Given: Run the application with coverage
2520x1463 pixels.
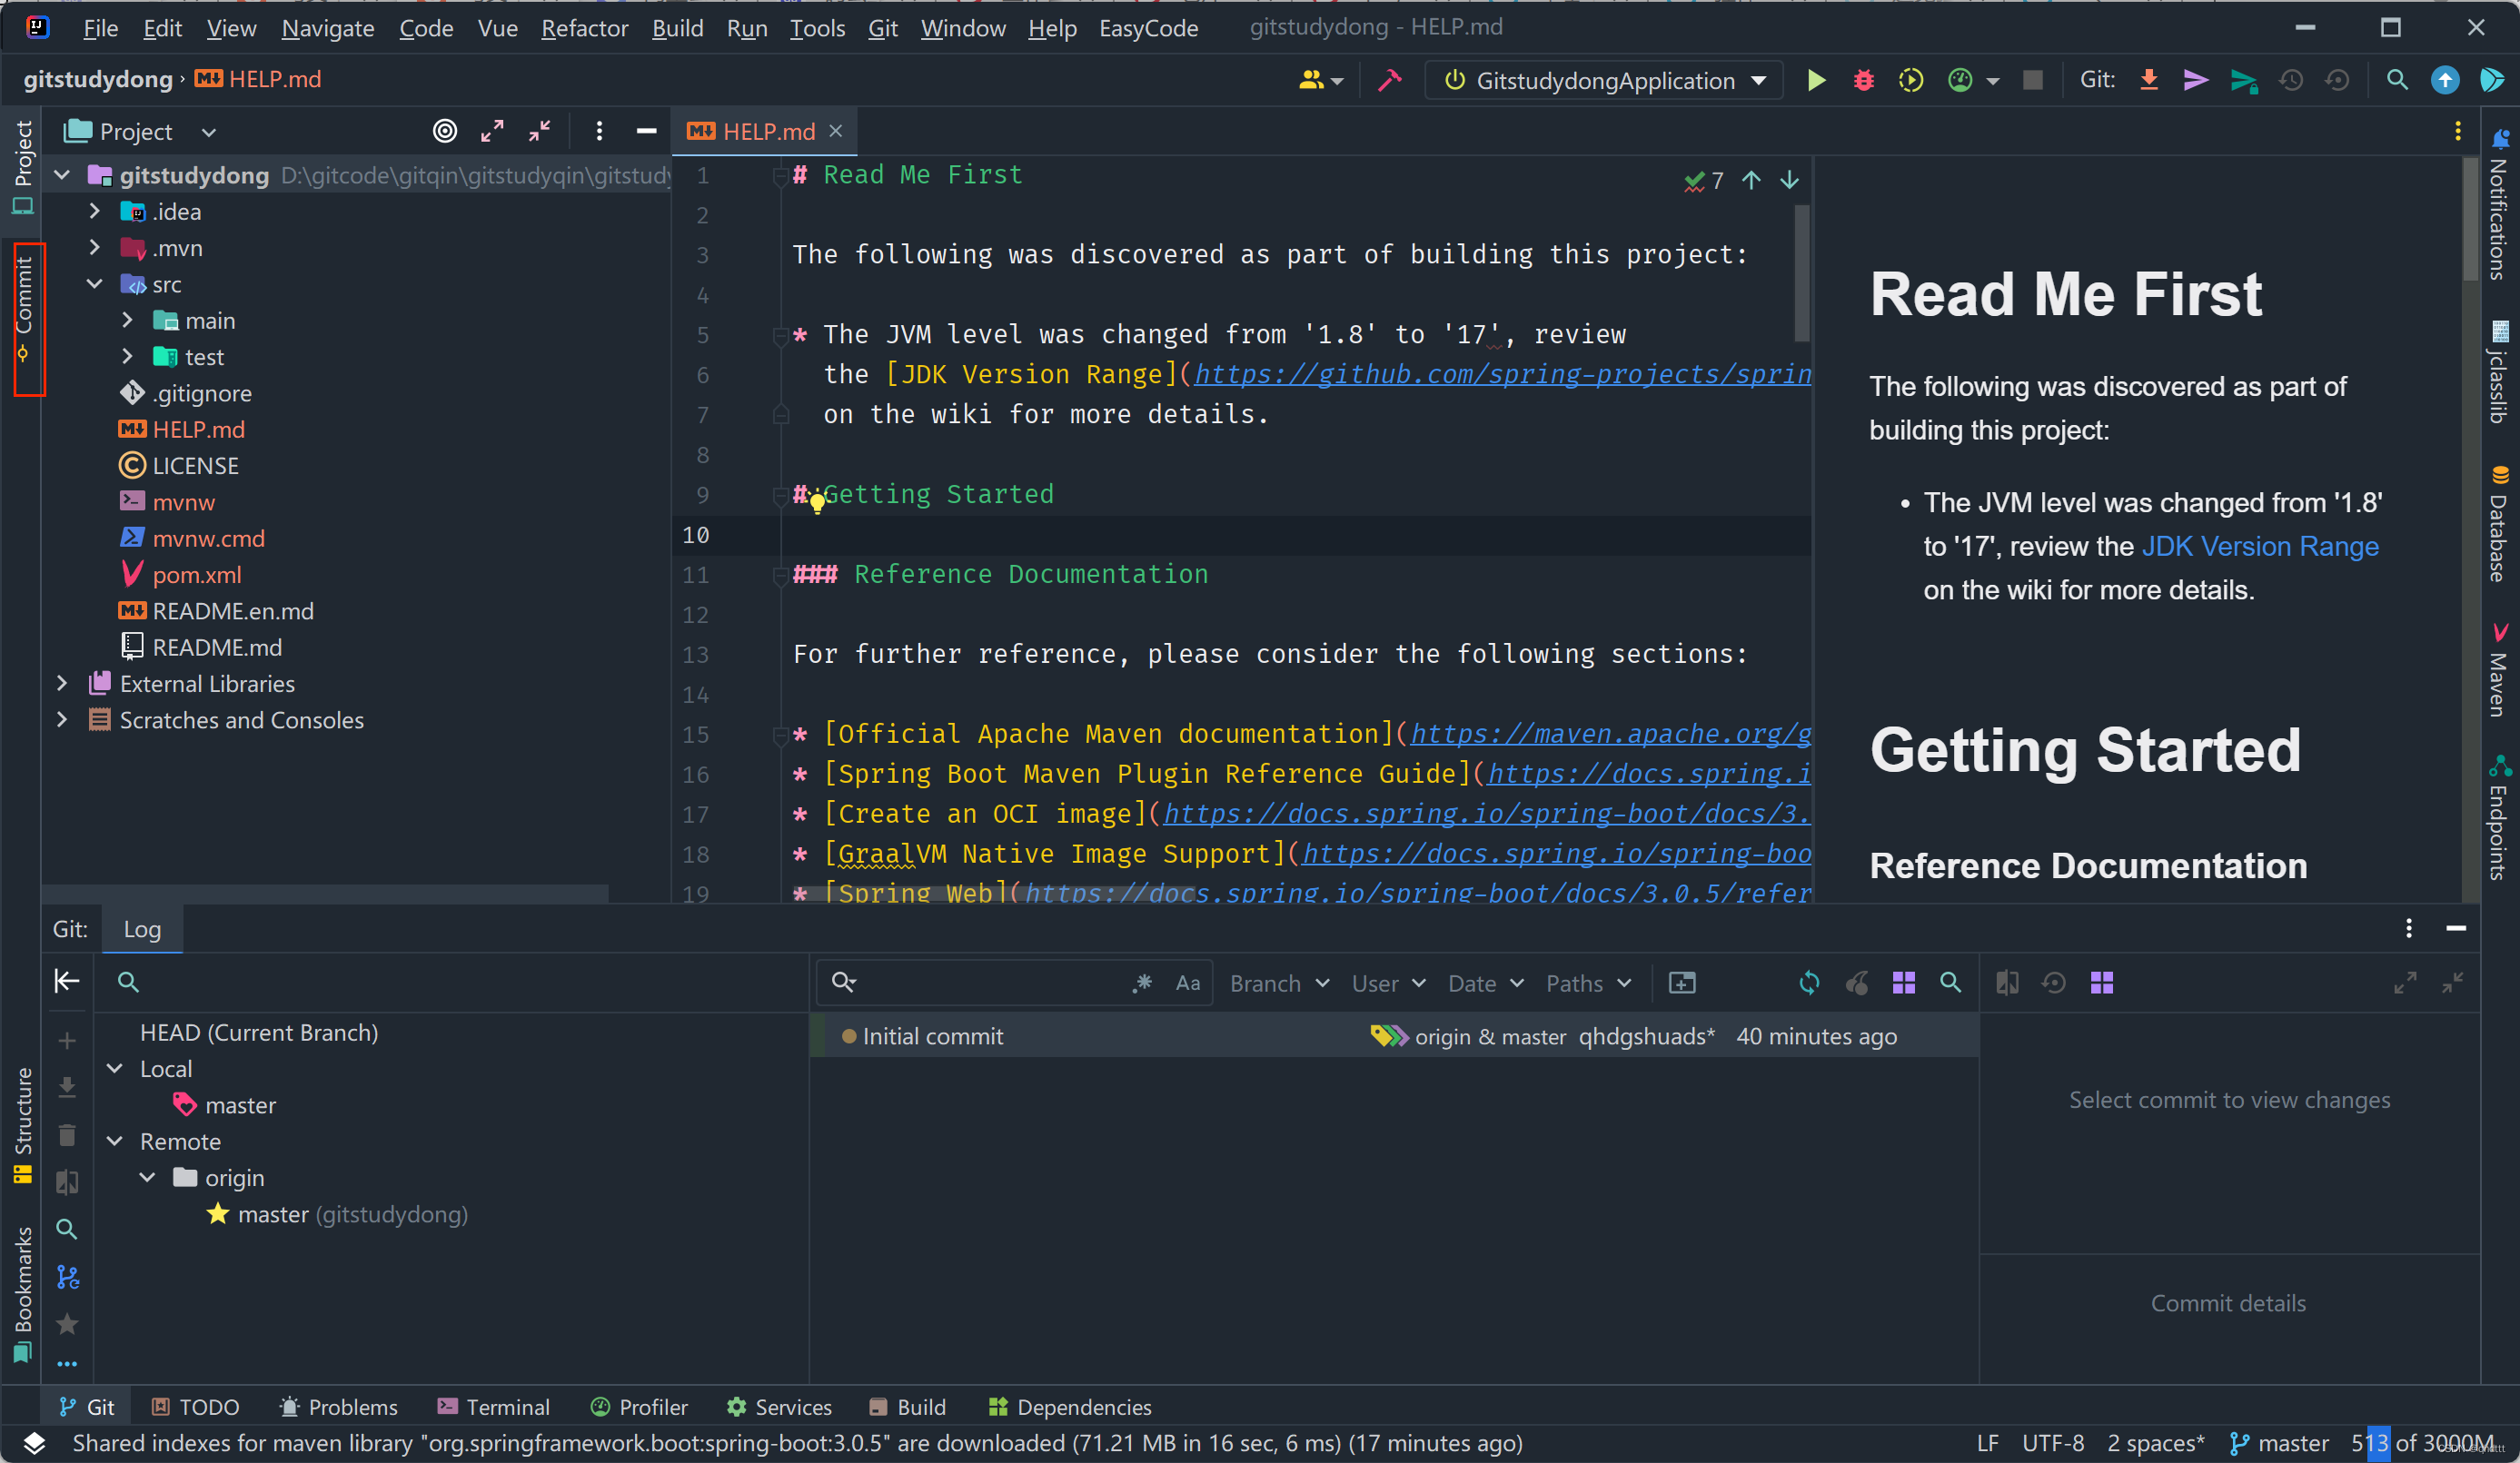Looking at the screenshot, I should coord(1910,80).
